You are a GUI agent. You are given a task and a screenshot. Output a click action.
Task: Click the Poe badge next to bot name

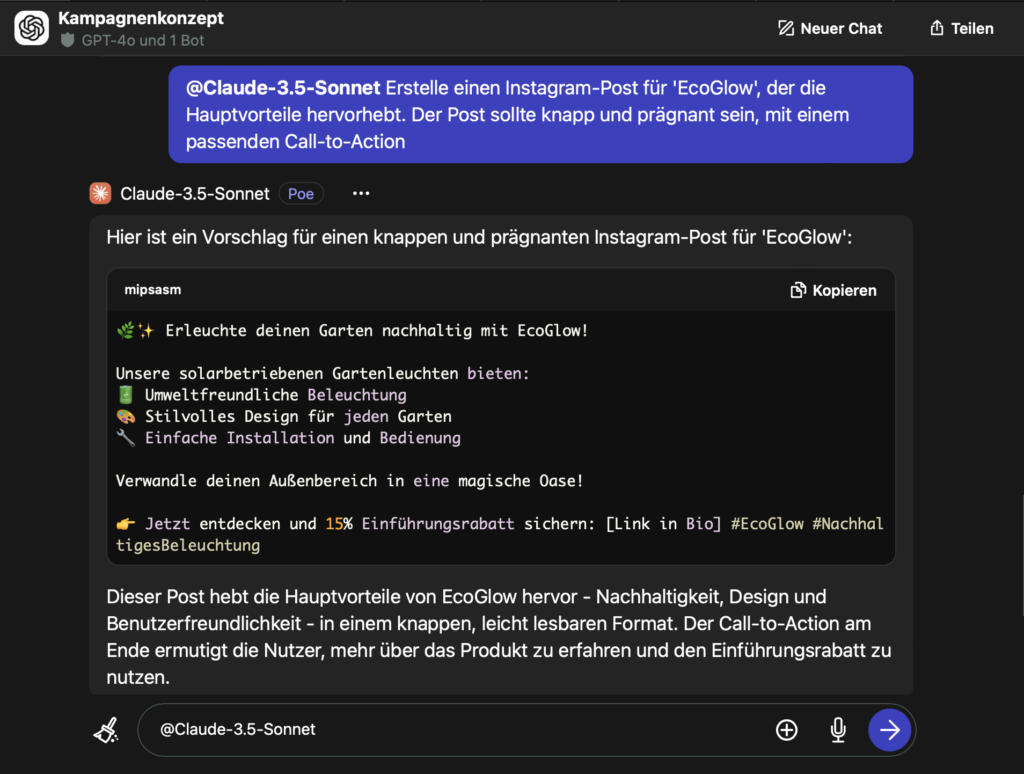pos(301,194)
